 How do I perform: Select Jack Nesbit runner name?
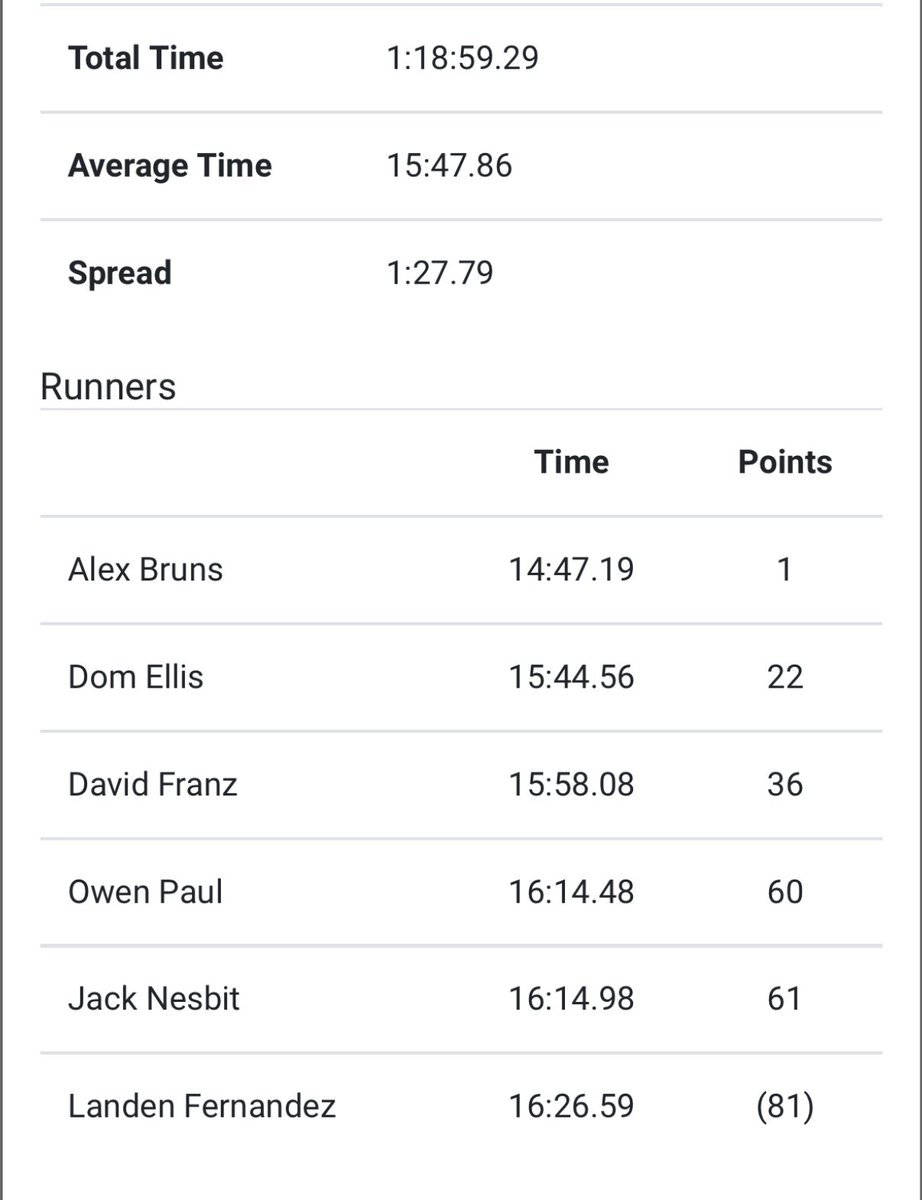[x=154, y=998]
